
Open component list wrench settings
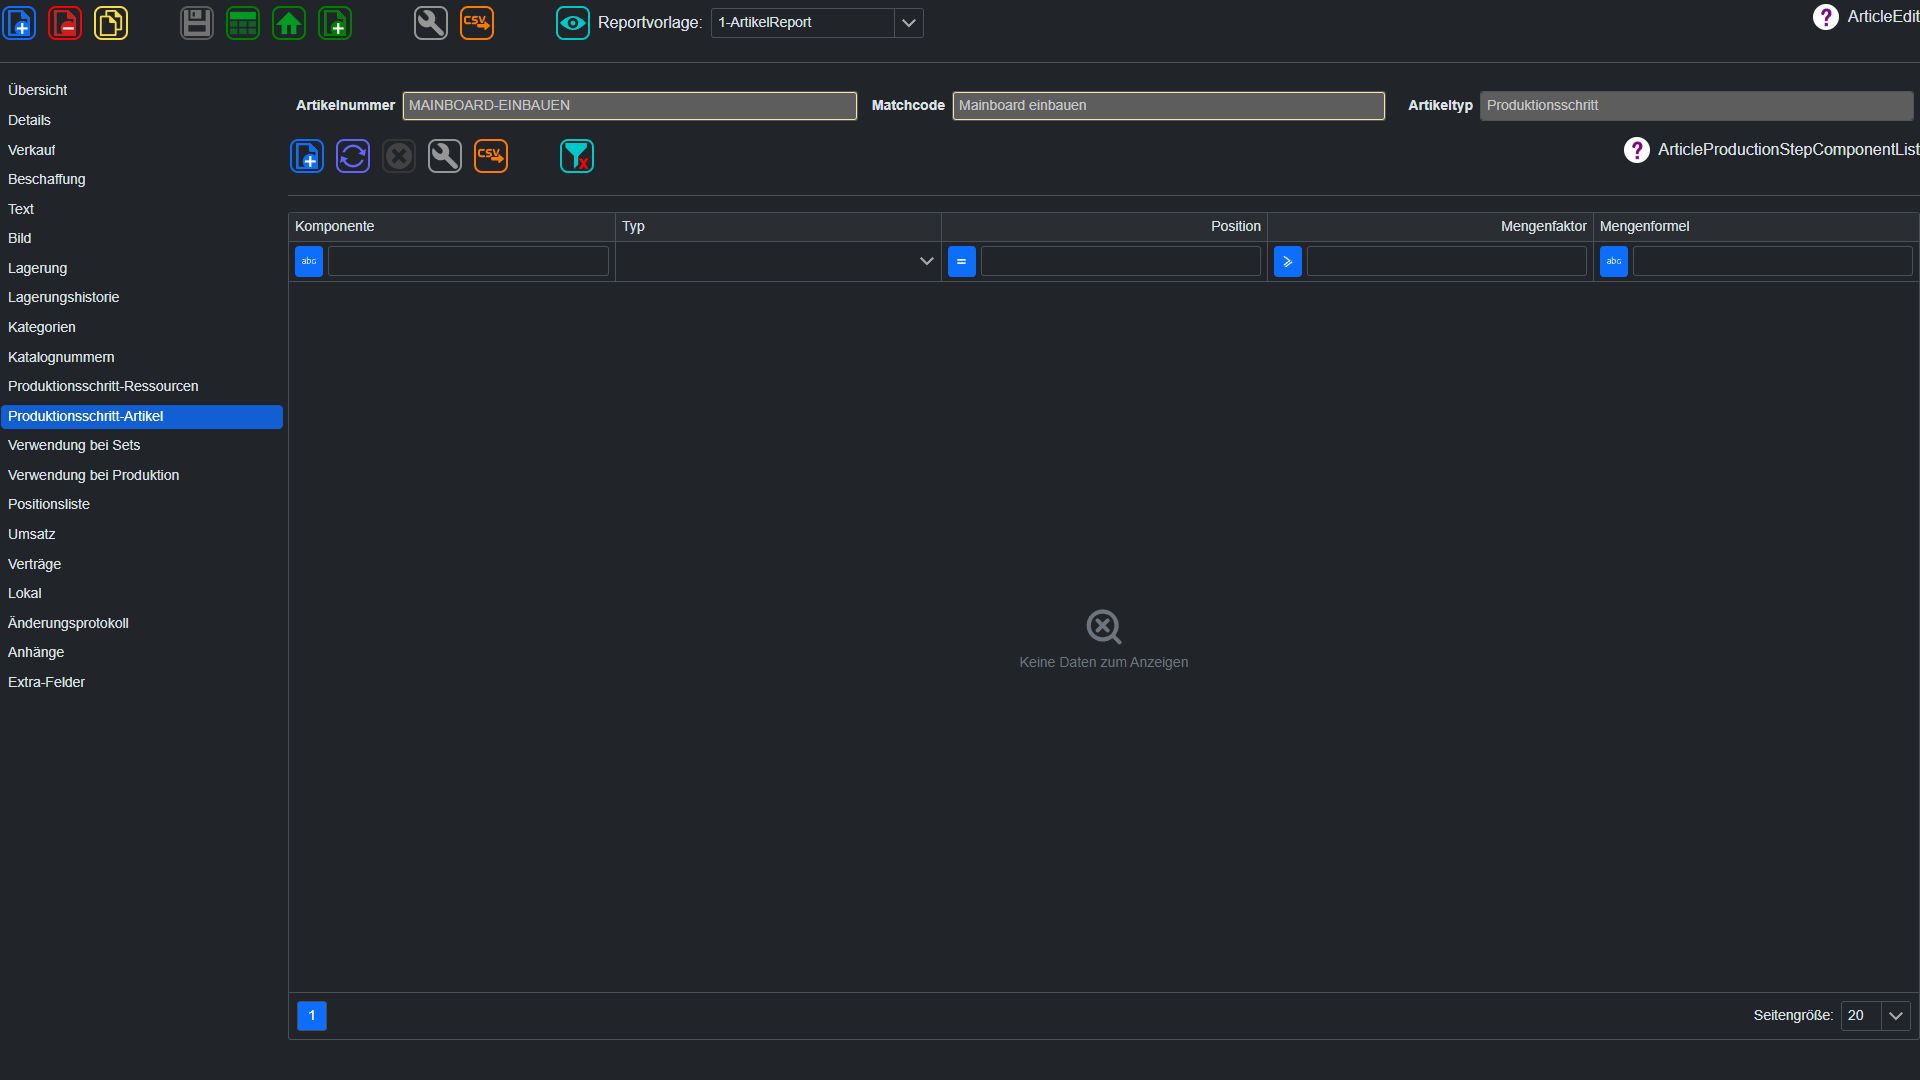click(x=445, y=156)
